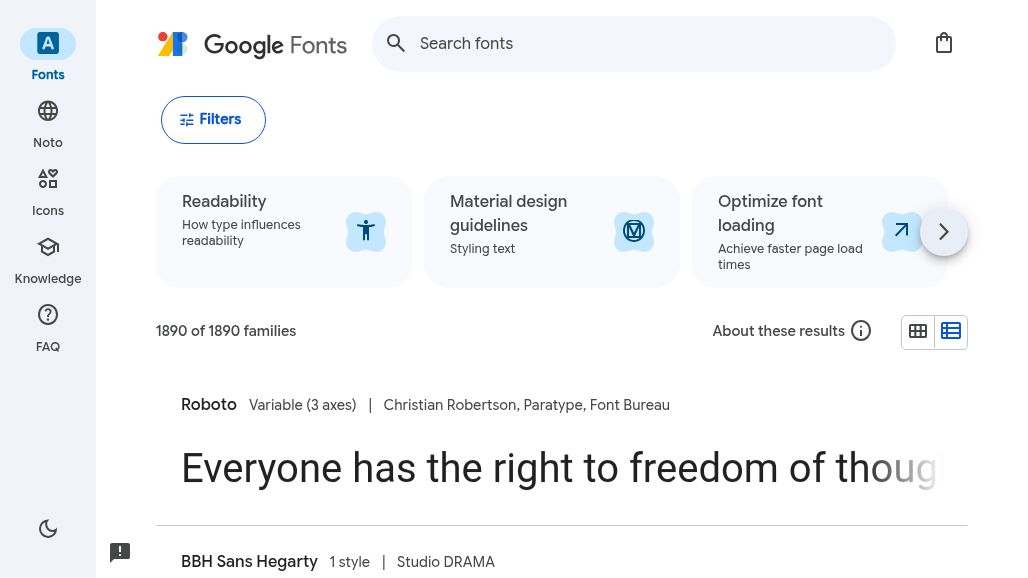
Task: Switch to list view layout
Action: click(951, 331)
